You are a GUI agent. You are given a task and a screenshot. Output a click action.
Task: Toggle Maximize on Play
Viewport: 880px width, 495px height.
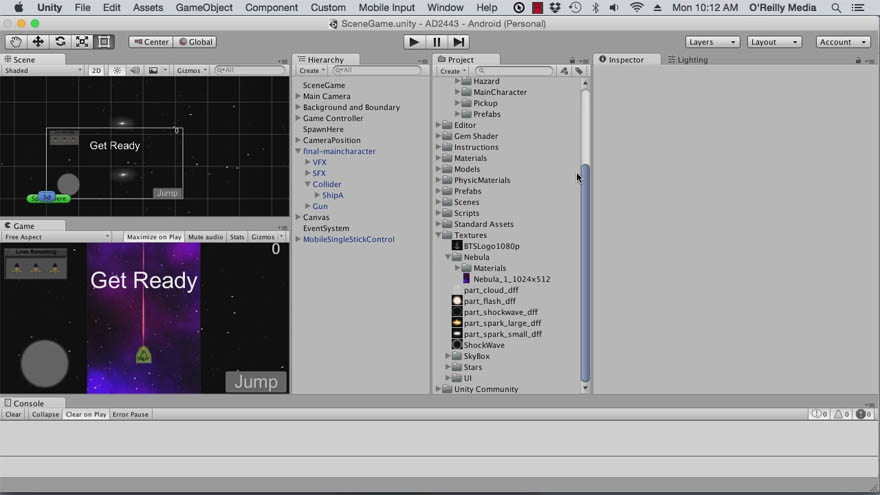coord(154,237)
